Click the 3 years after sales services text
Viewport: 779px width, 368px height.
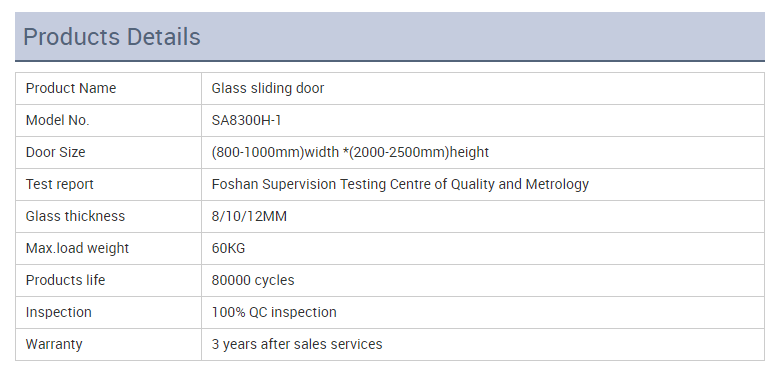tap(297, 344)
